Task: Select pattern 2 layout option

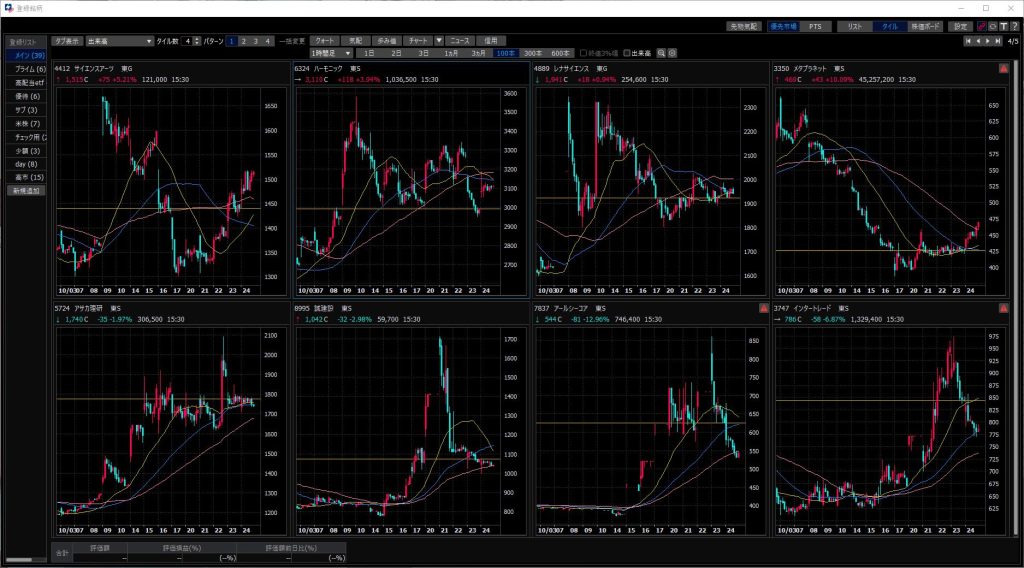Action: click(244, 41)
